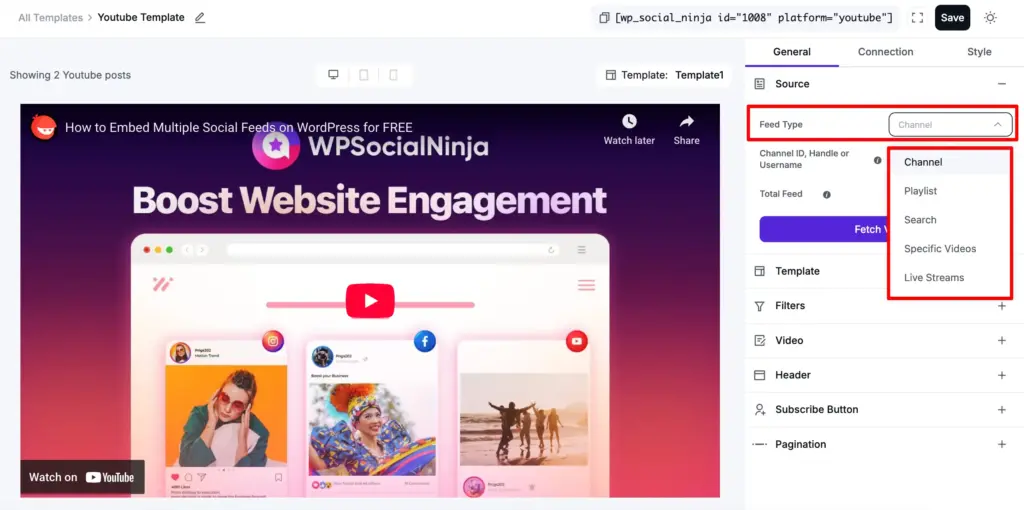Choose Live Streams from the Feed Type list
This screenshot has width=1024, height=510.
point(950,277)
